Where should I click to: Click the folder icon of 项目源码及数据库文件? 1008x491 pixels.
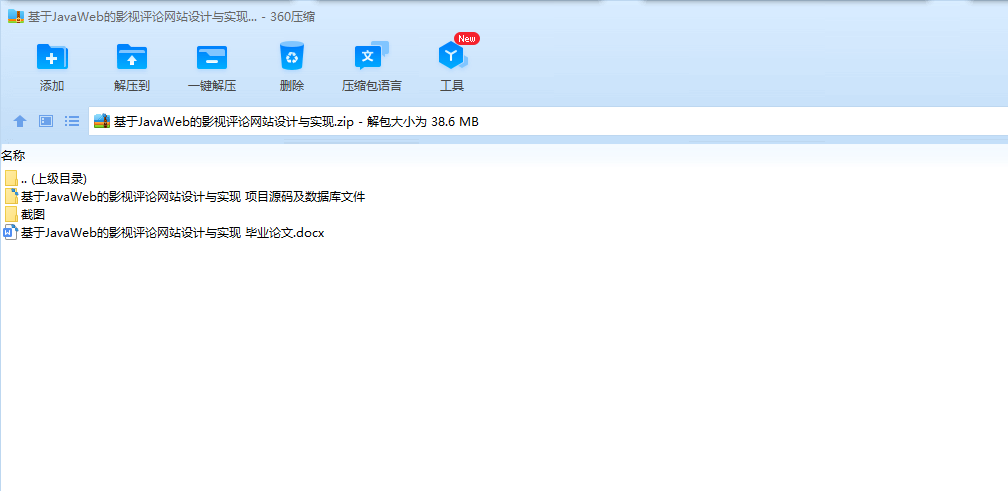[x=11, y=196]
